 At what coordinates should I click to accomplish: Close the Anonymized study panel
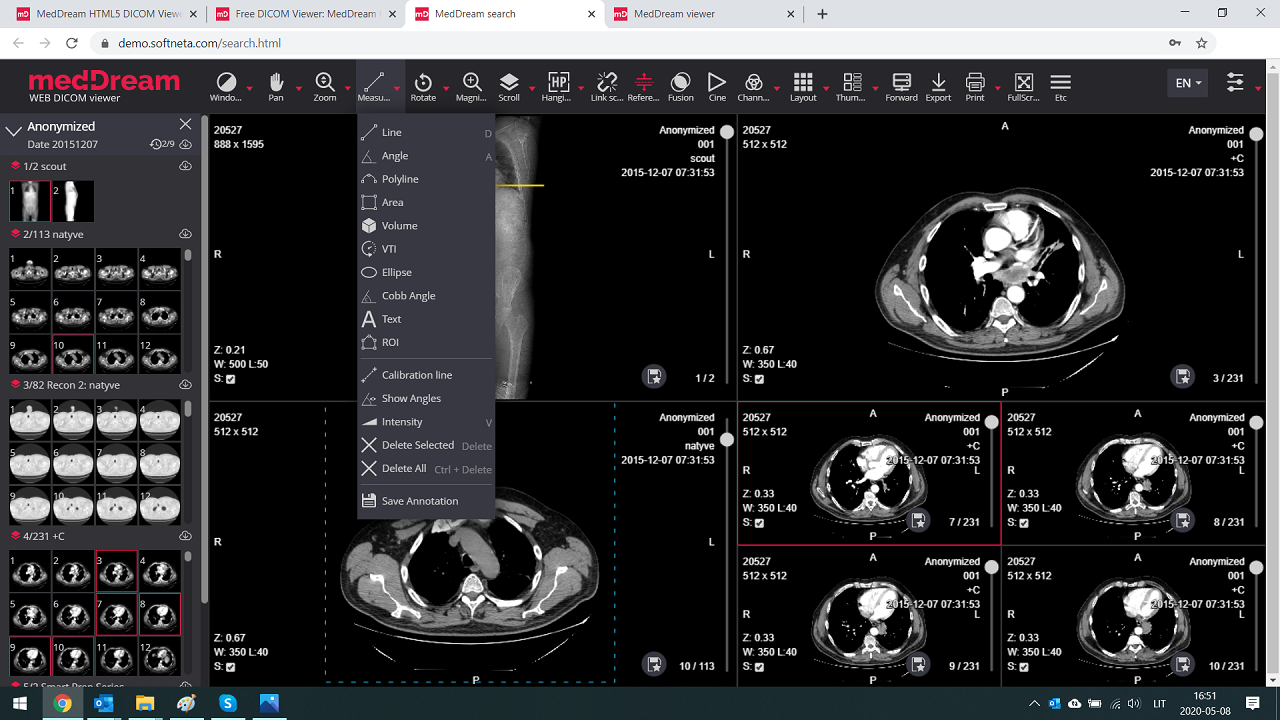185,124
